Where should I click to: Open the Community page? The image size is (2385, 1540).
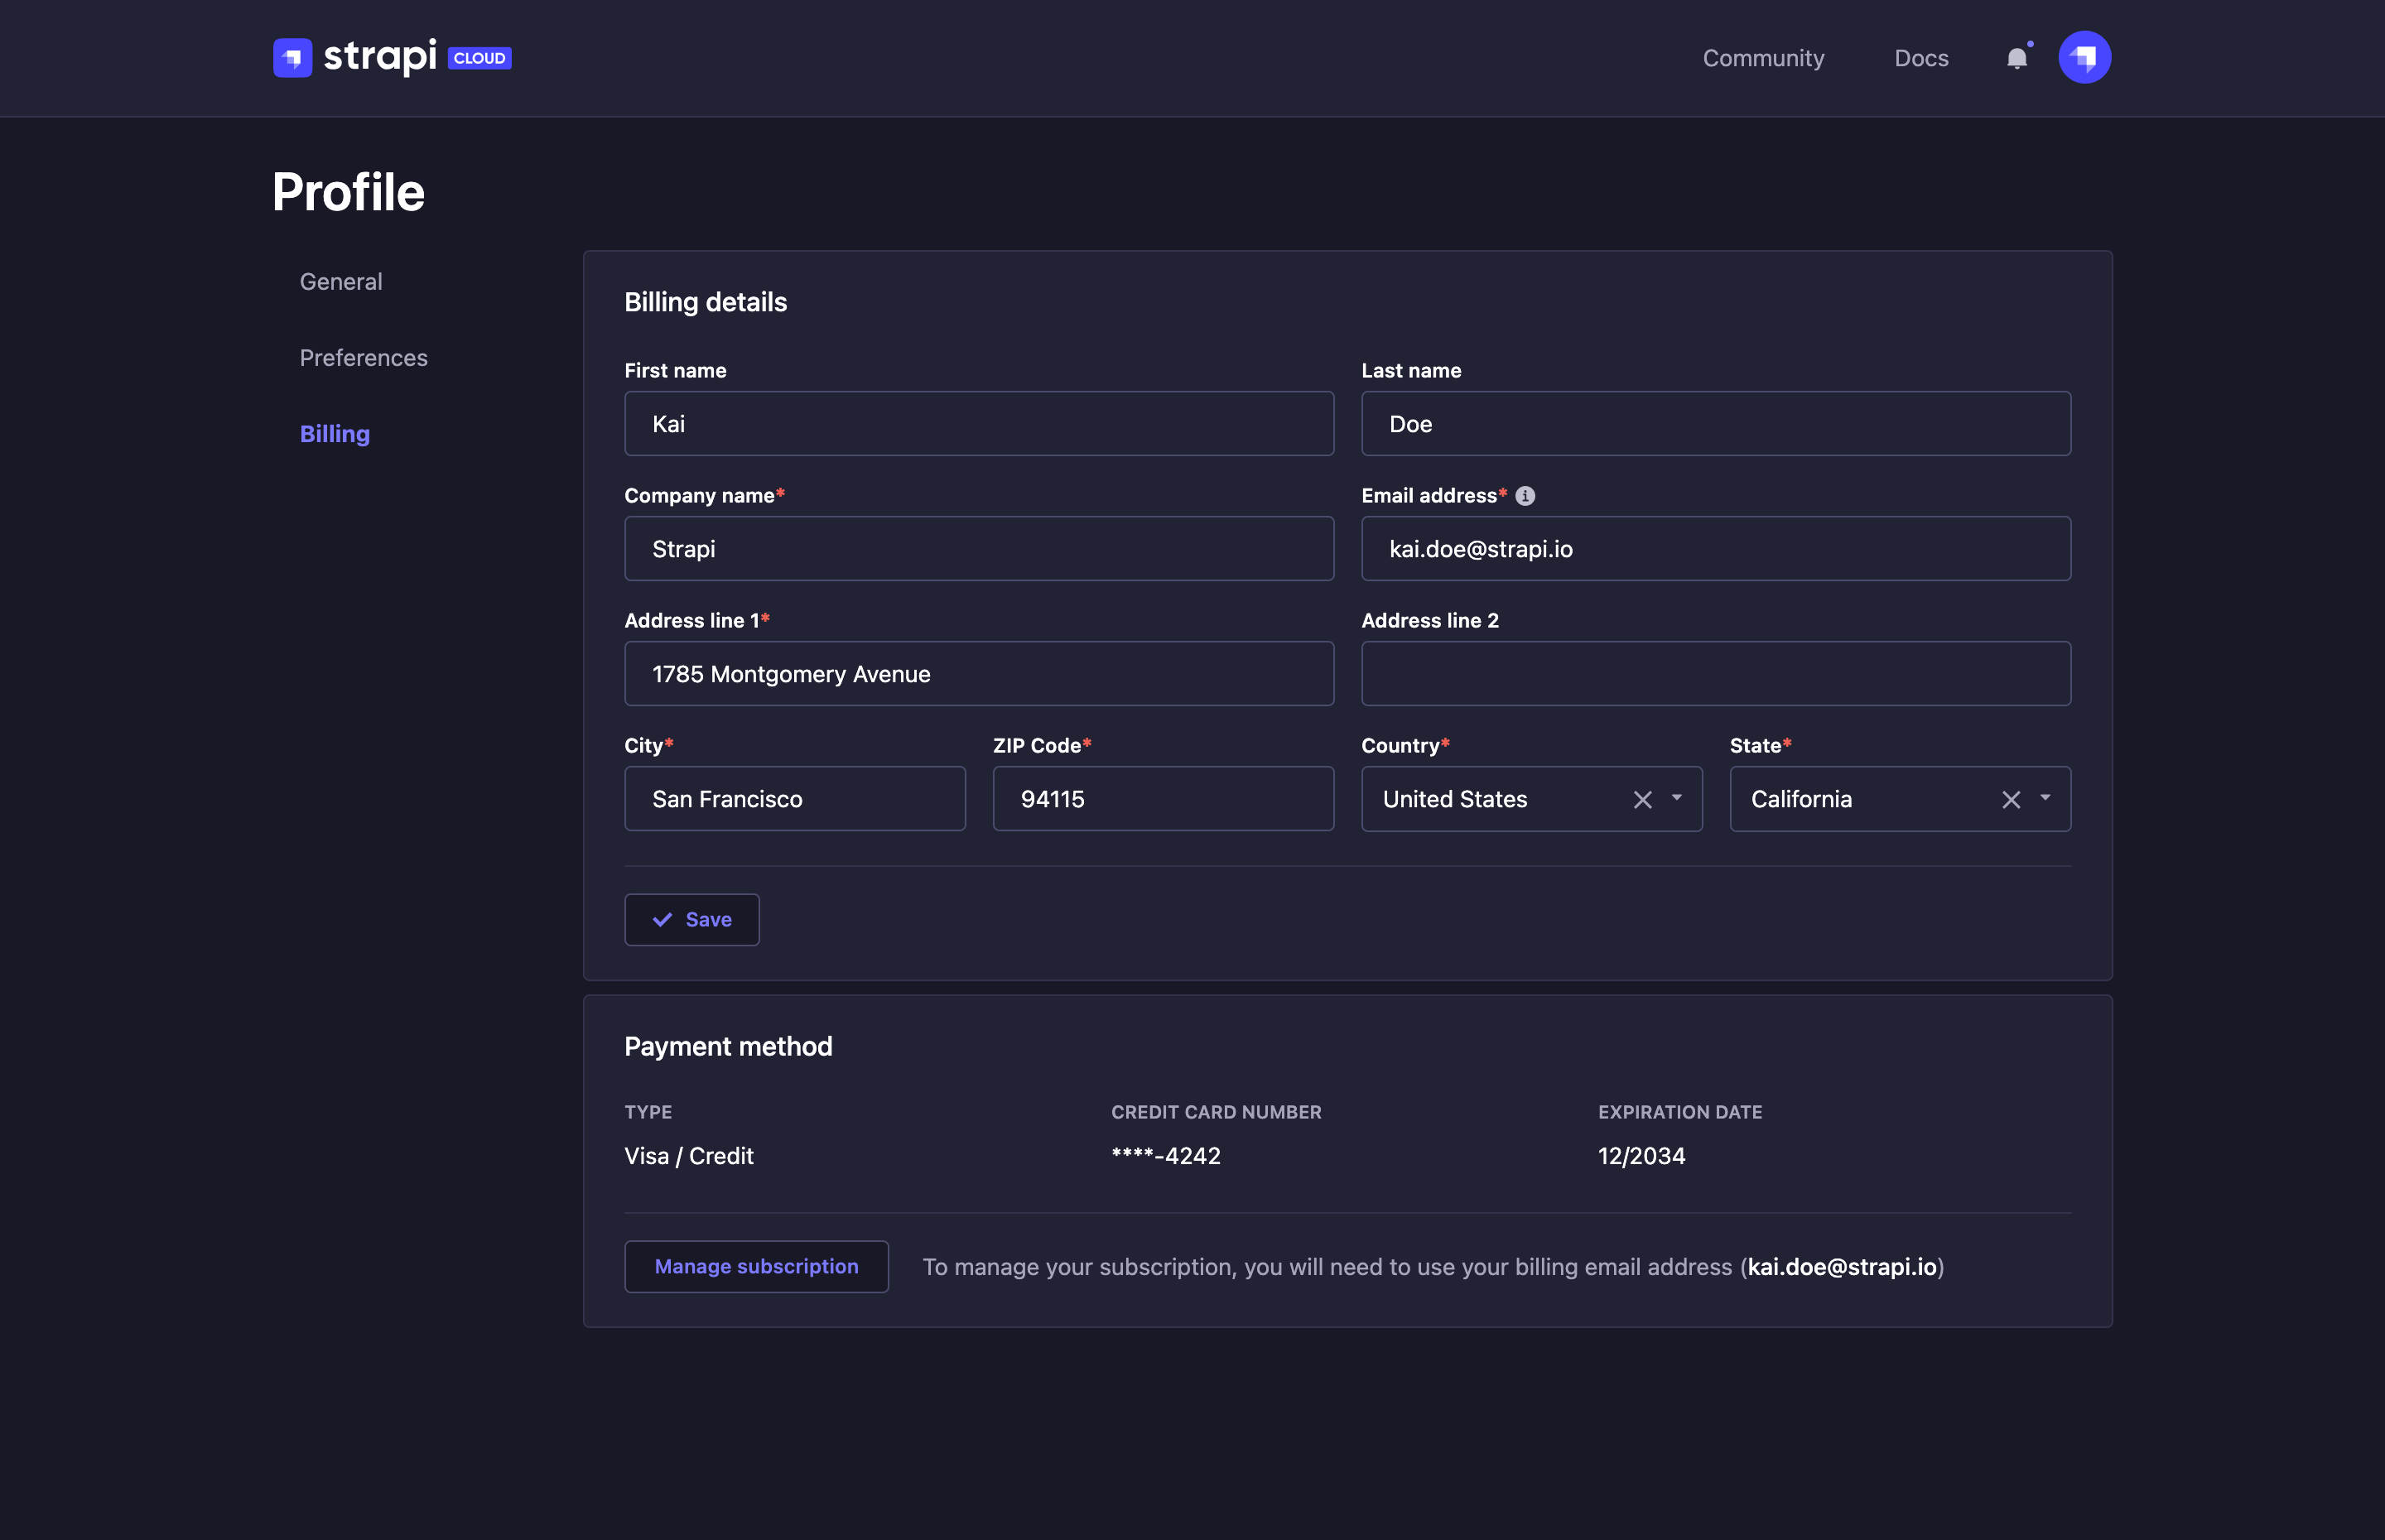(x=1763, y=58)
